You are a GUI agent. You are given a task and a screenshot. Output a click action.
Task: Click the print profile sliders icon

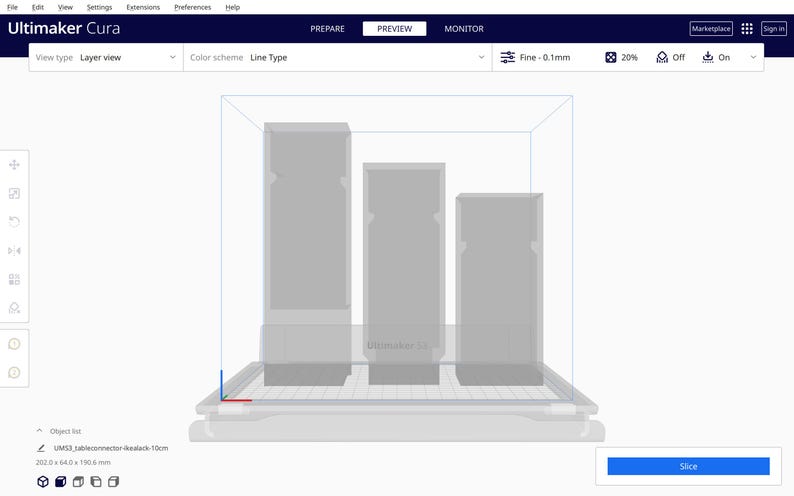pos(507,57)
